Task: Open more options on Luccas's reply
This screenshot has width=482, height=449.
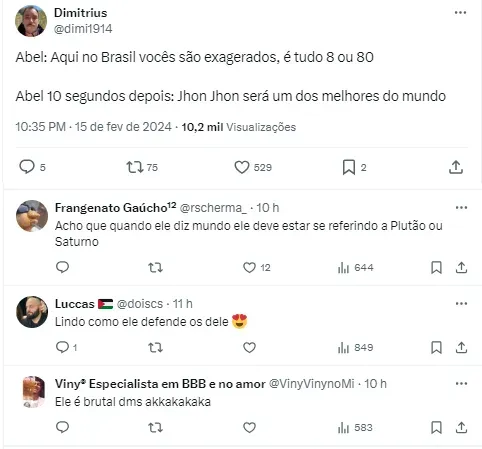Action: 461,304
